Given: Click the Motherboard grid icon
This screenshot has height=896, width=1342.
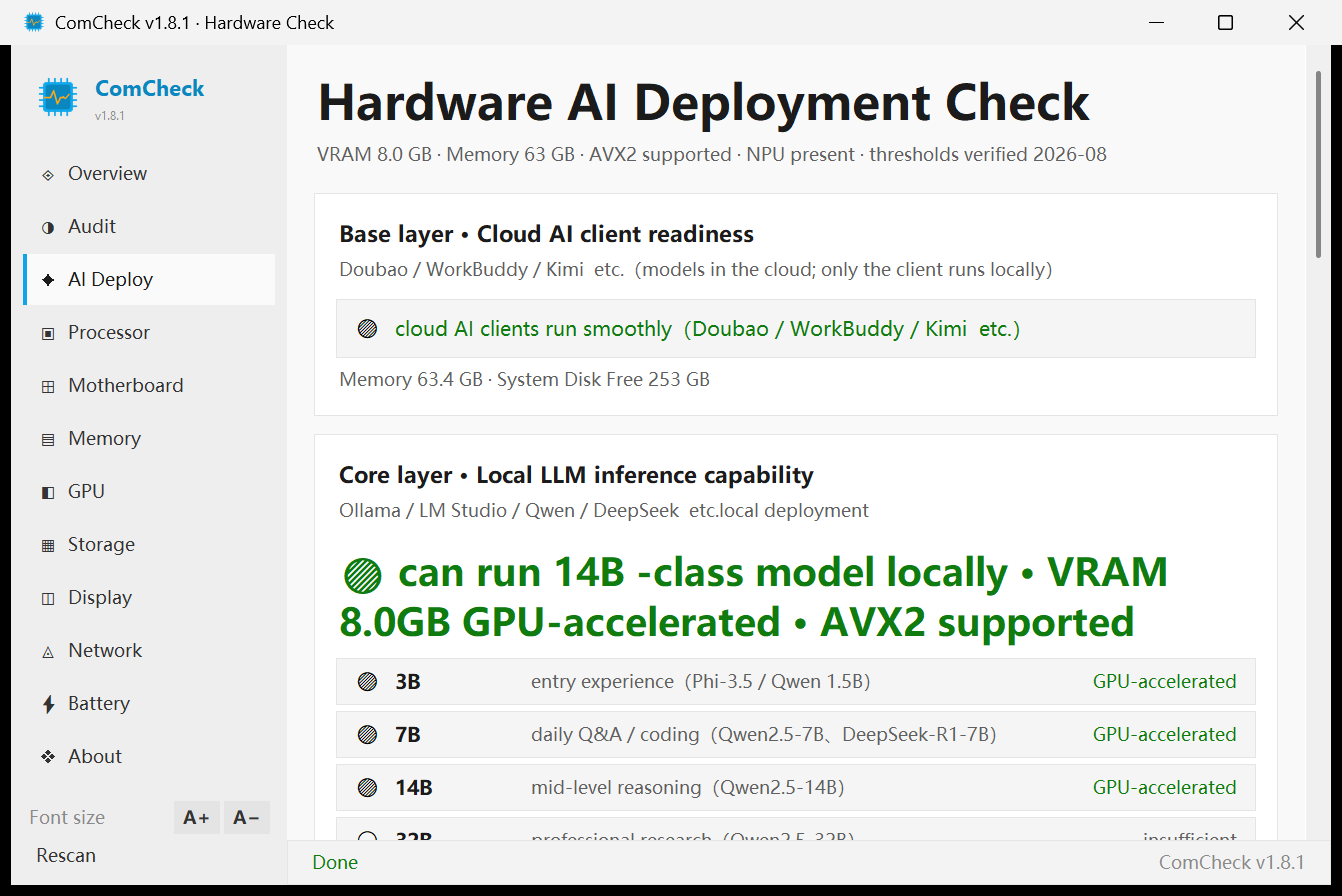Looking at the screenshot, I should 48,387.
